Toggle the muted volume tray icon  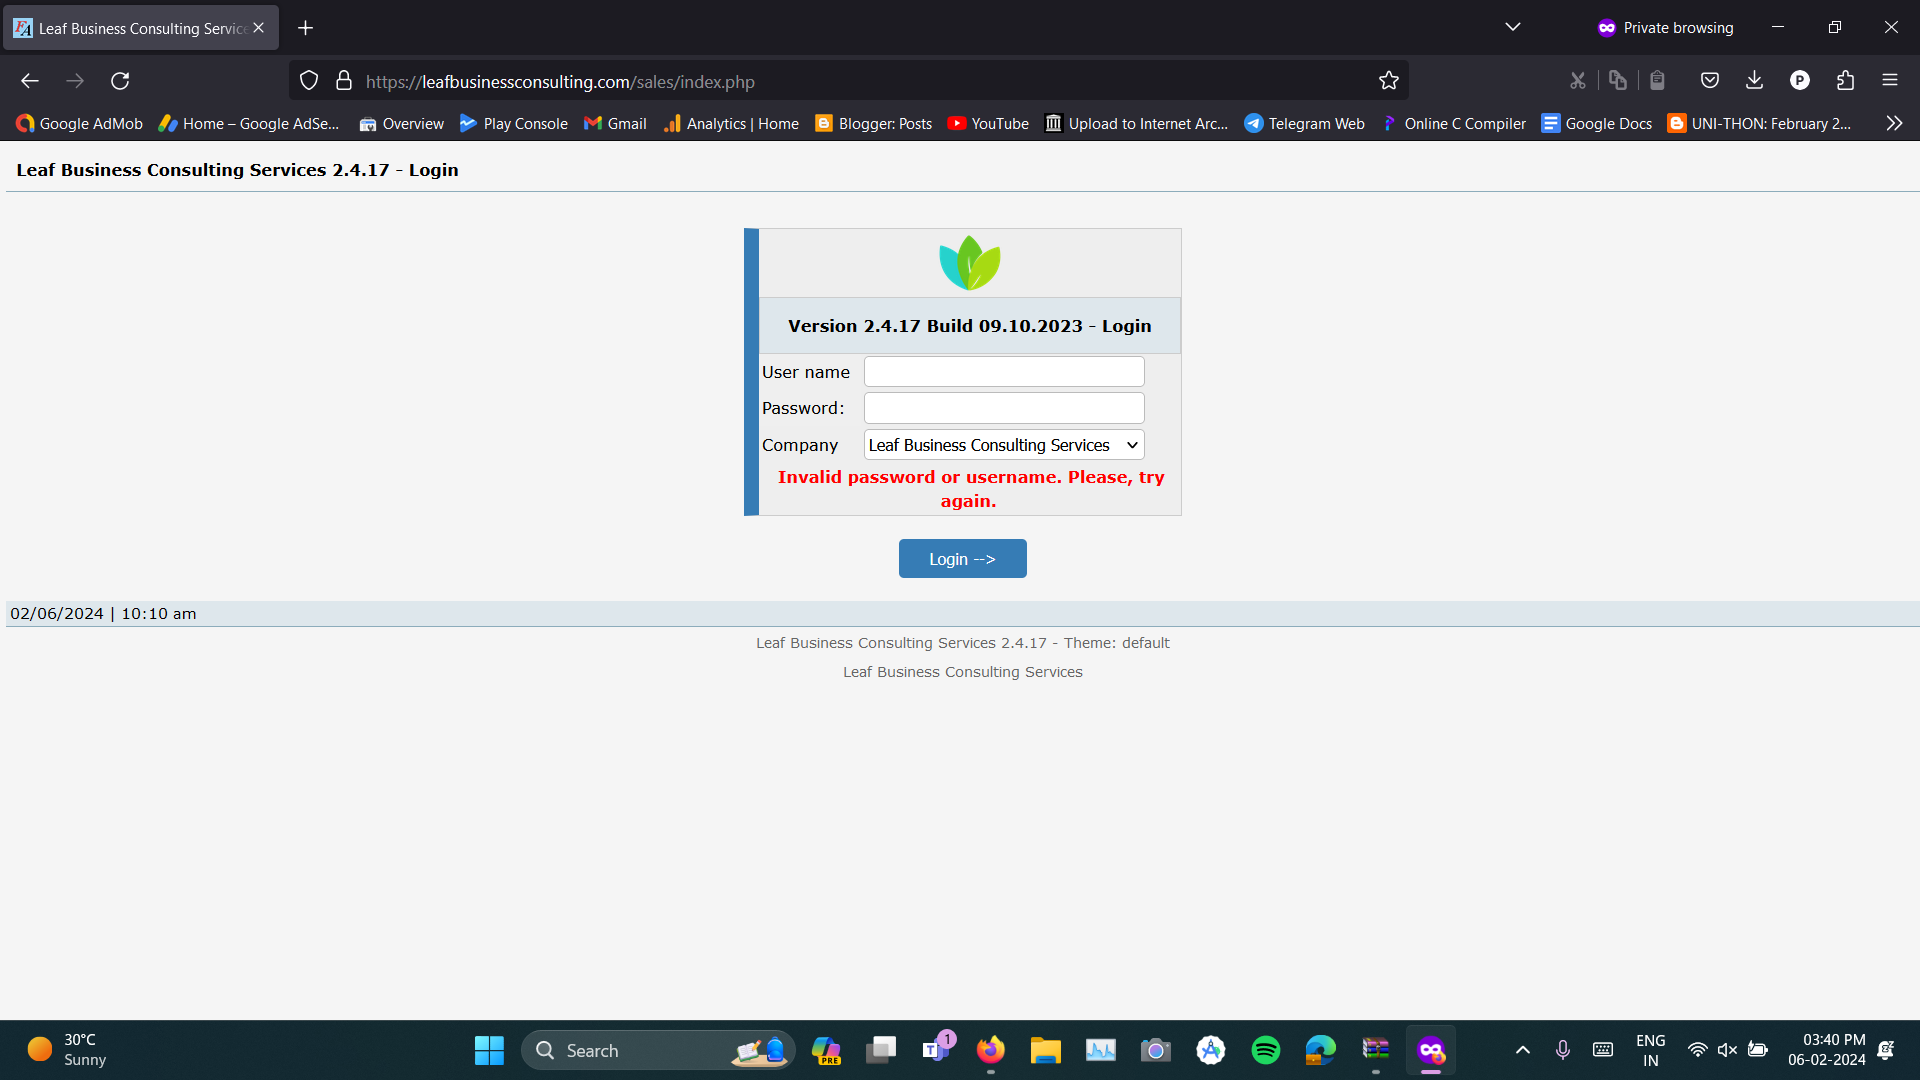(1727, 1050)
